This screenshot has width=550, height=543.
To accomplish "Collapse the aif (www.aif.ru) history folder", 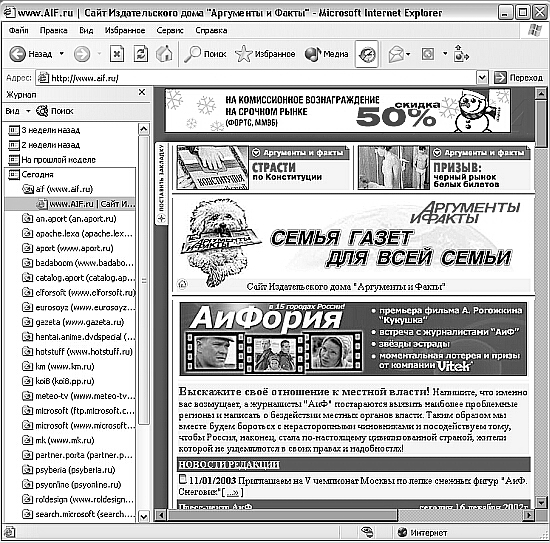I will point(58,189).
